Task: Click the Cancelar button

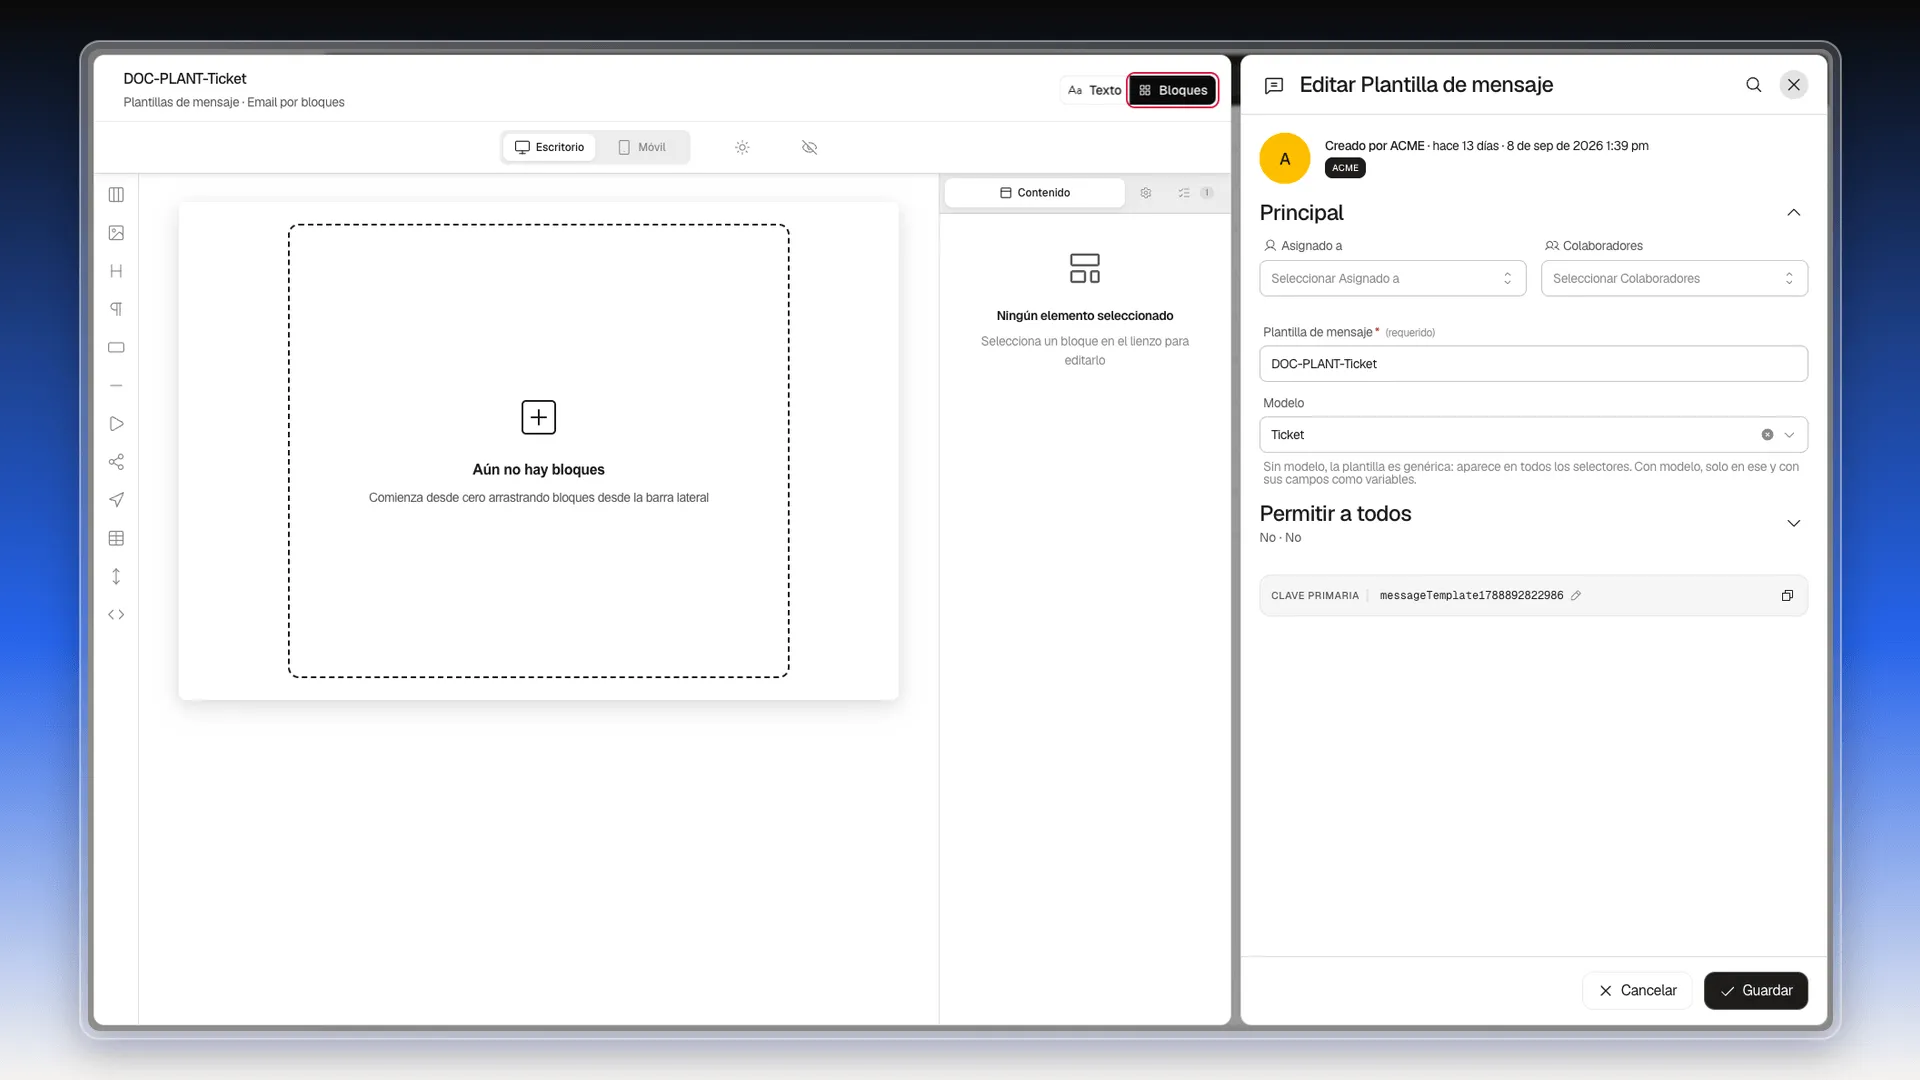Action: pyautogui.click(x=1637, y=991)
